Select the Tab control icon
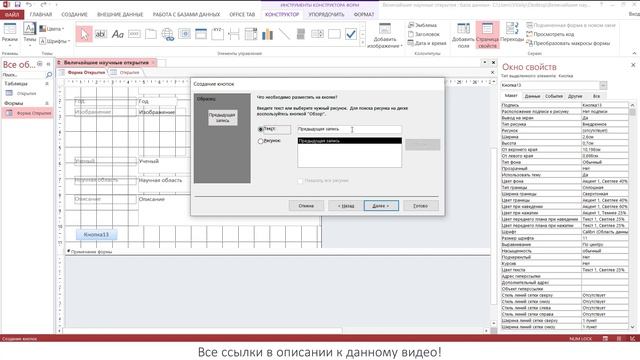 [x=151, y=34]
